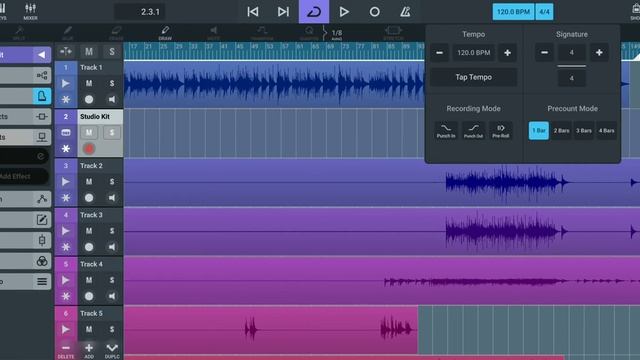
Task: Click the 4/4 time signature button
Action: click(544, 12)
